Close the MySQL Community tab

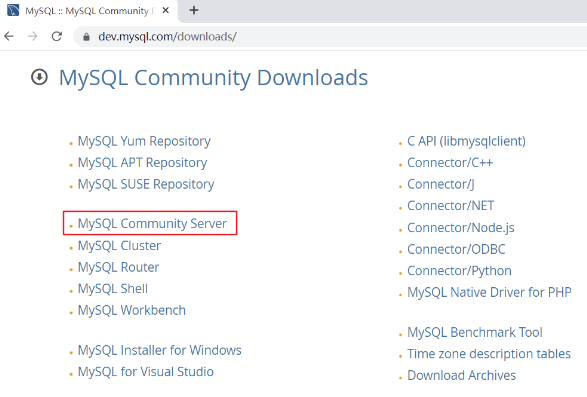coord(165,10)
